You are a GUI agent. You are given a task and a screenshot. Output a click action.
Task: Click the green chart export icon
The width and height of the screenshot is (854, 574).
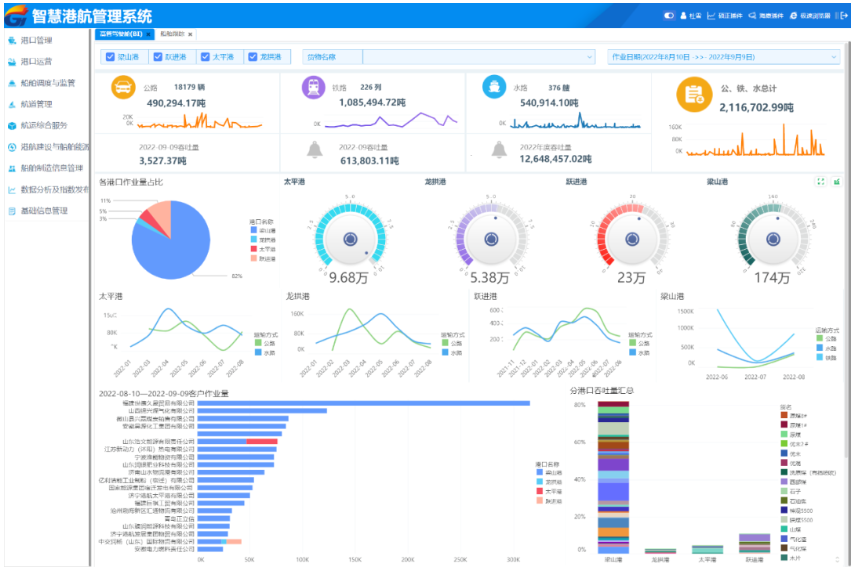click(836, 182)
